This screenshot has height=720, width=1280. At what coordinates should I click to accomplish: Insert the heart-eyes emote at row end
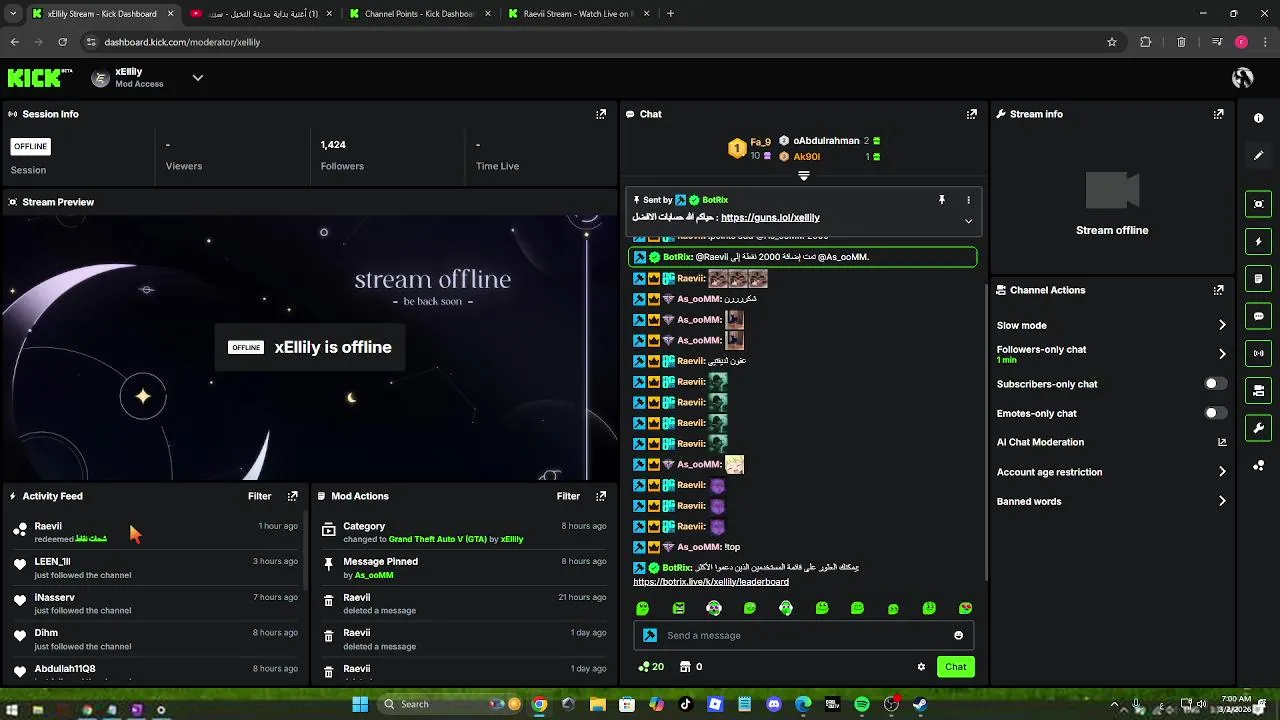point(965,608)
